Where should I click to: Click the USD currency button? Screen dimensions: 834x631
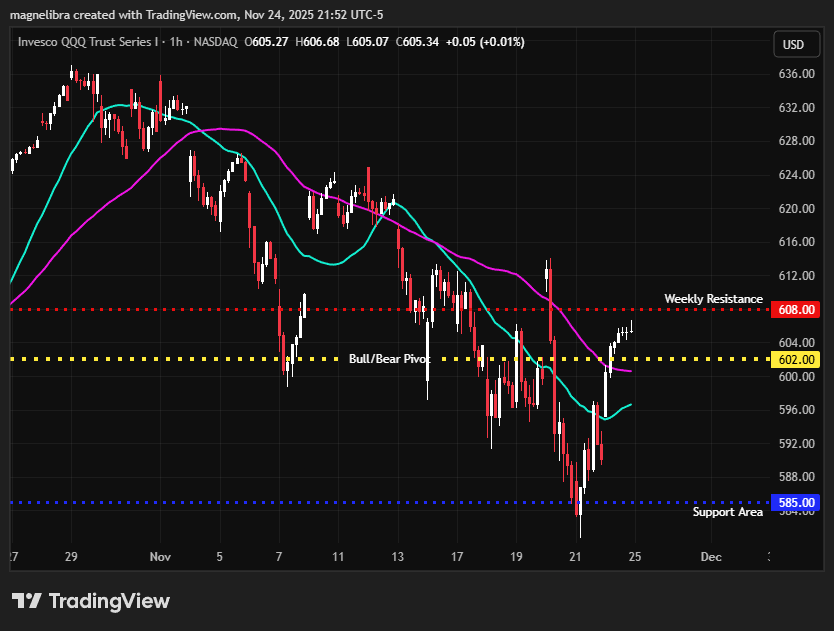[x=796, y=45]
